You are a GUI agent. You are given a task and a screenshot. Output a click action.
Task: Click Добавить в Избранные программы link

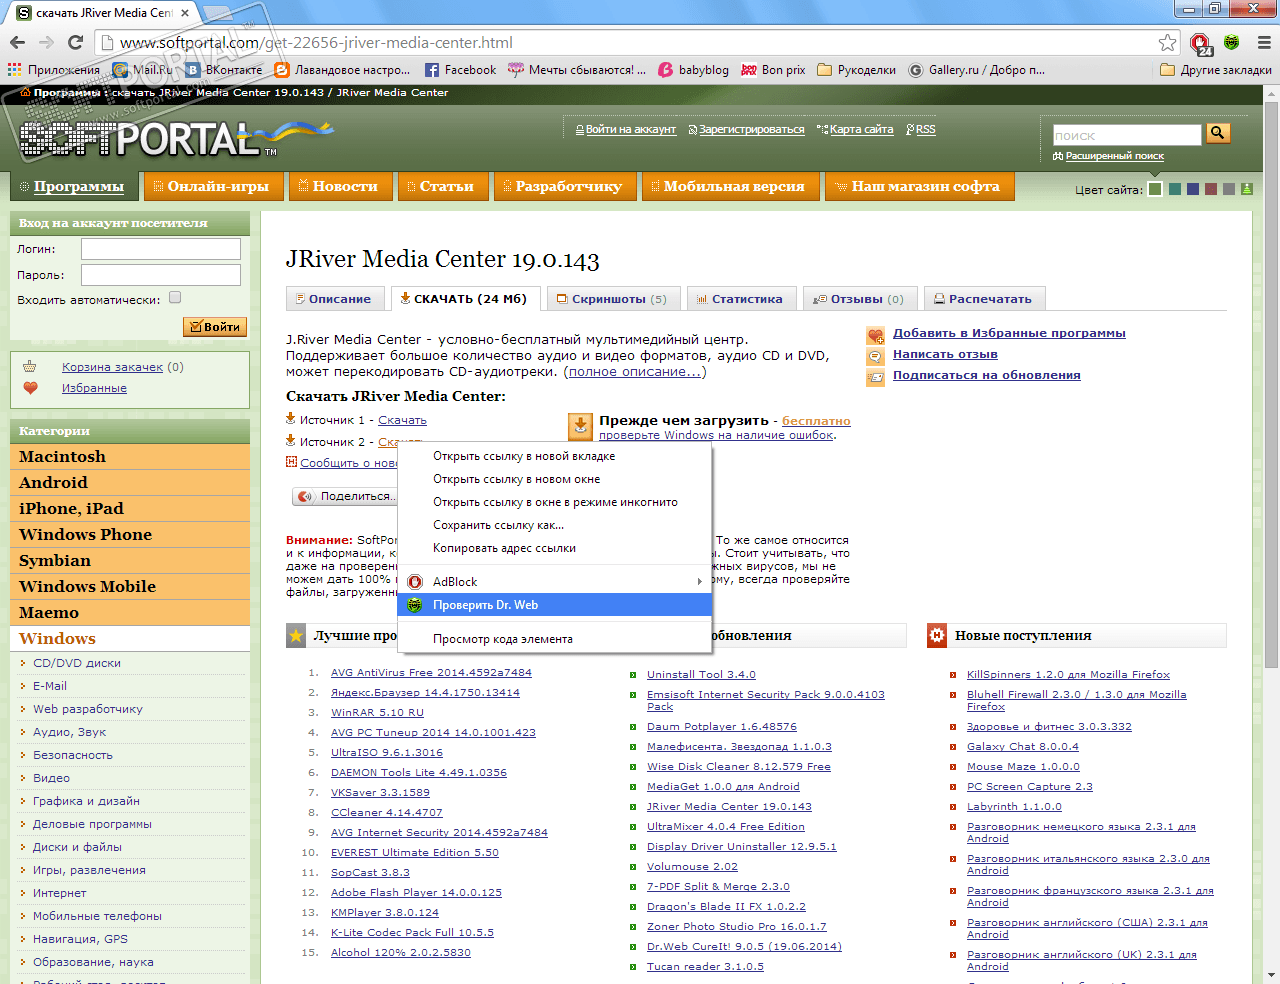click(1009, 334)
